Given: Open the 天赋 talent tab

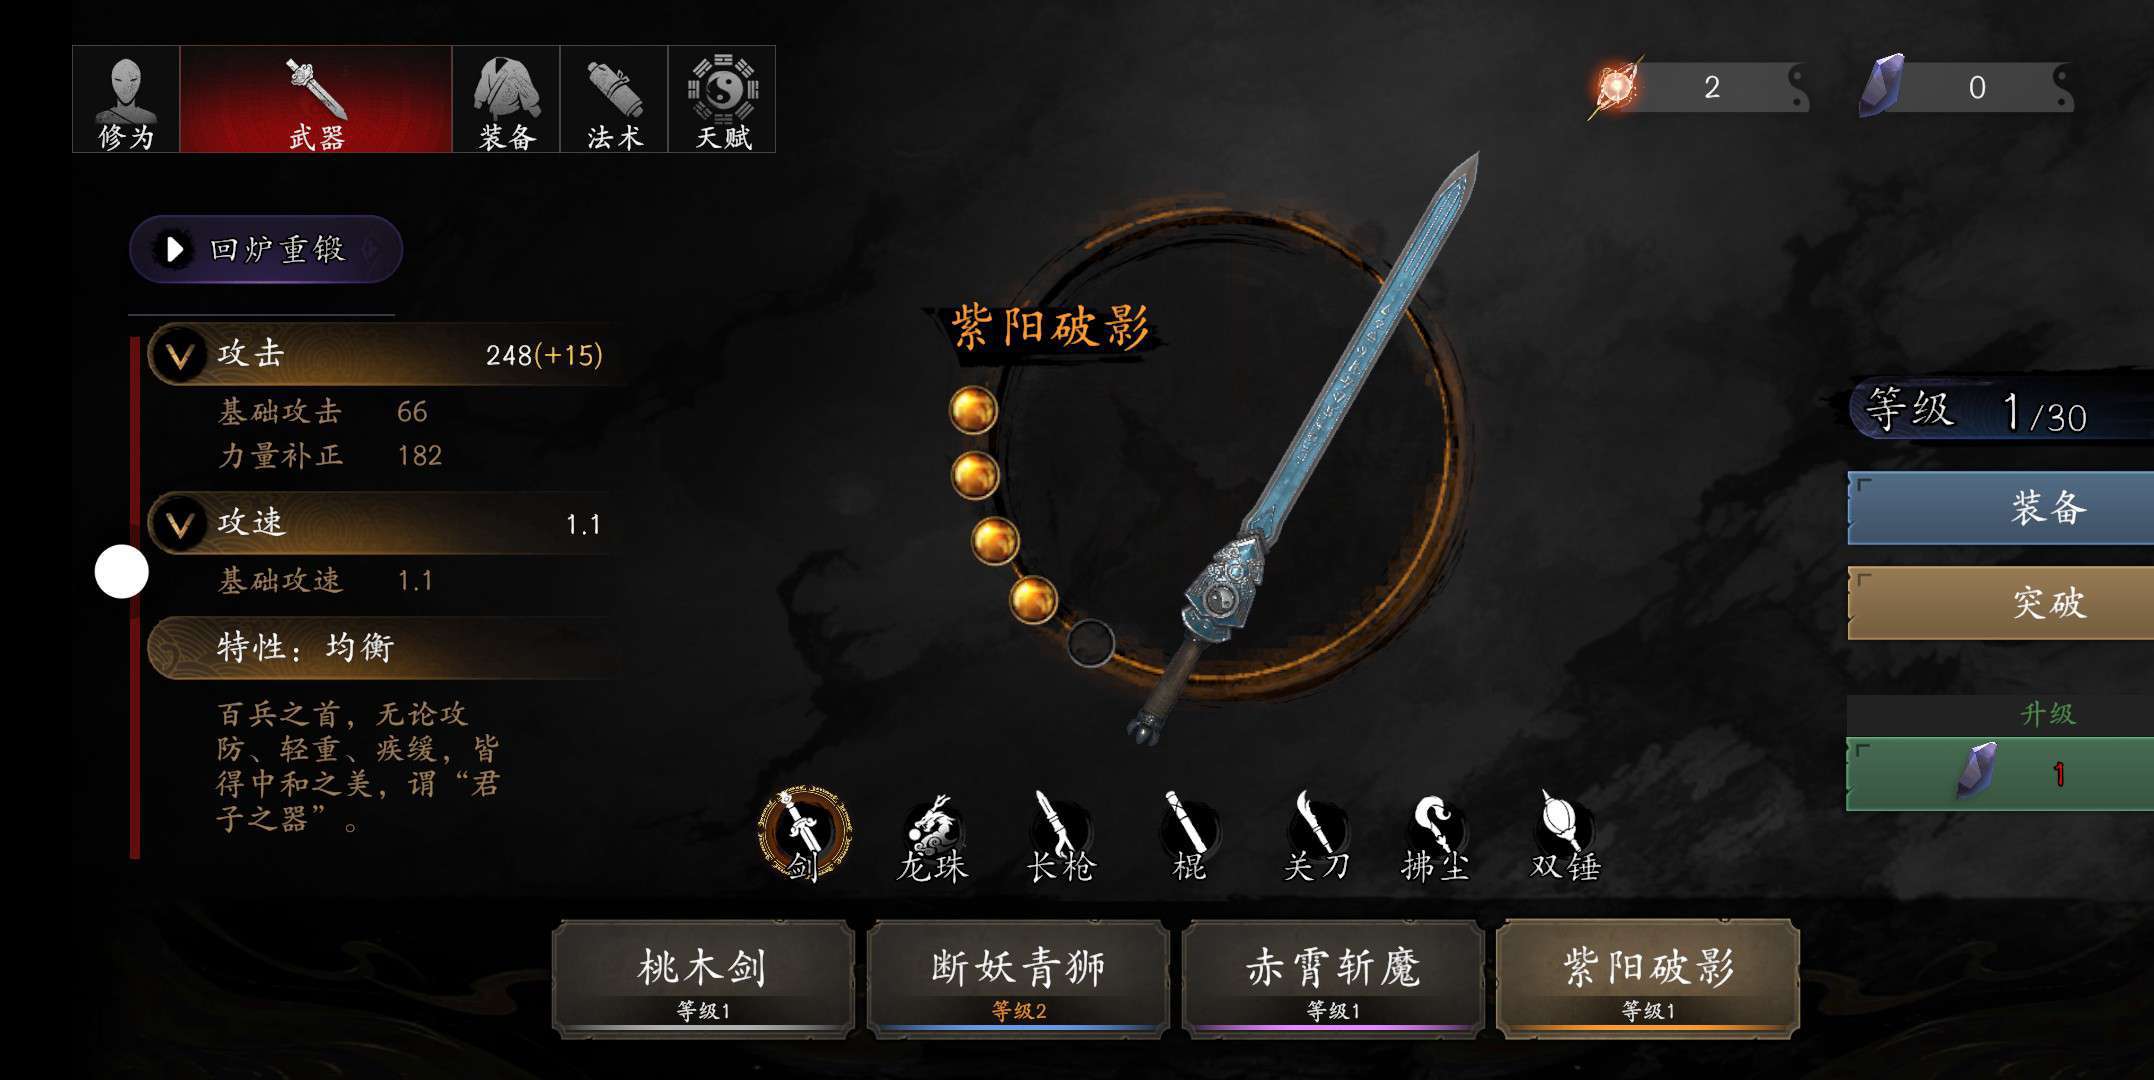Looking at the screenshot, I should pyautogui.click(x=722, y=99).
